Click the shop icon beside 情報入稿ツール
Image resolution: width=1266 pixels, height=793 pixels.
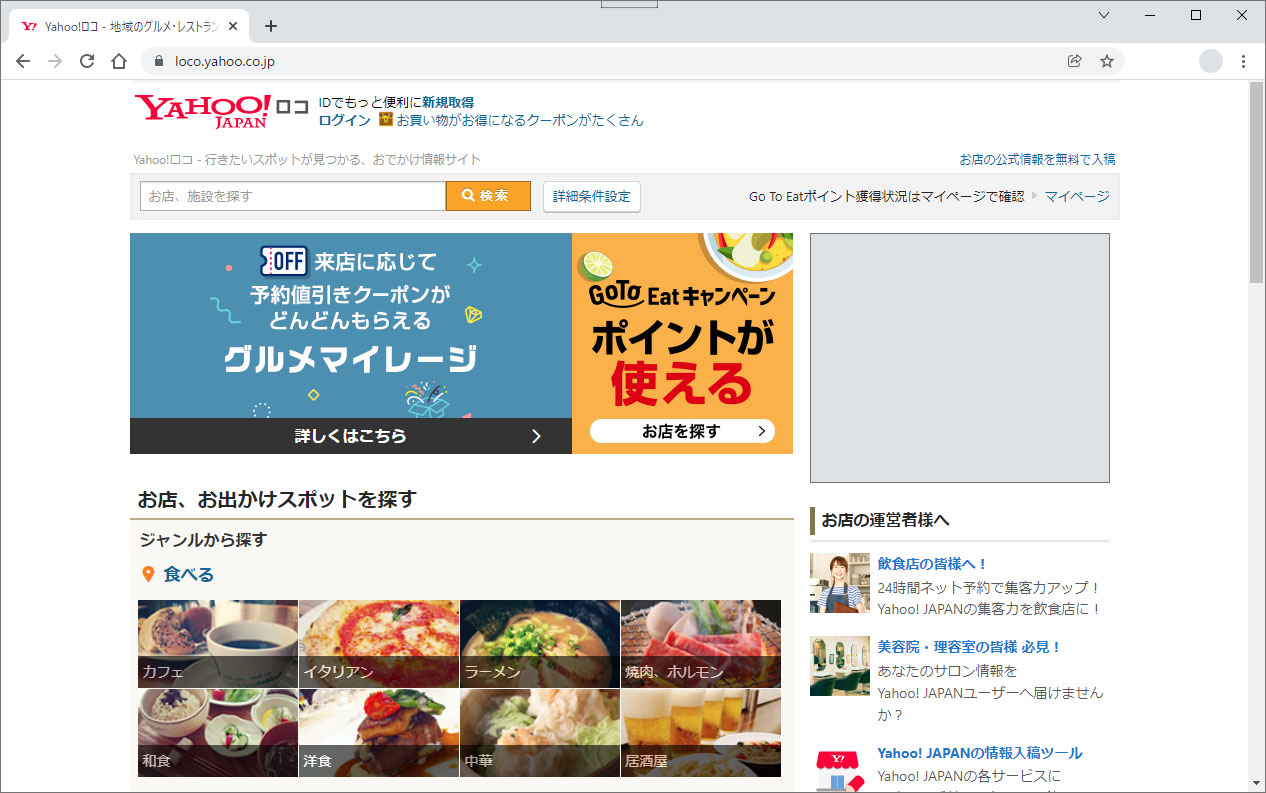(840, 770)
